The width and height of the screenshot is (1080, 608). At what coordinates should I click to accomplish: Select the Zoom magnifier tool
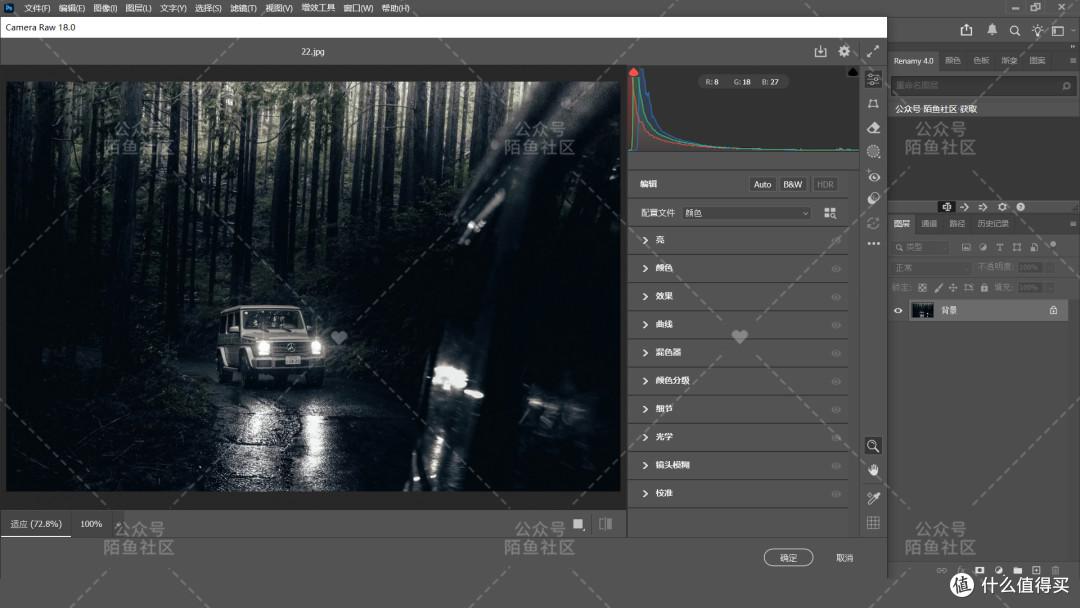click(873, 445)
